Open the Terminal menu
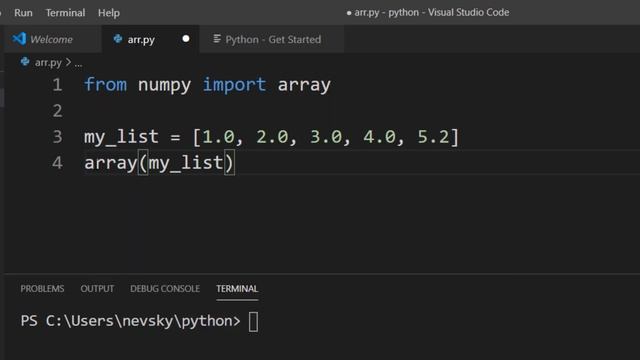 point(65,13)
